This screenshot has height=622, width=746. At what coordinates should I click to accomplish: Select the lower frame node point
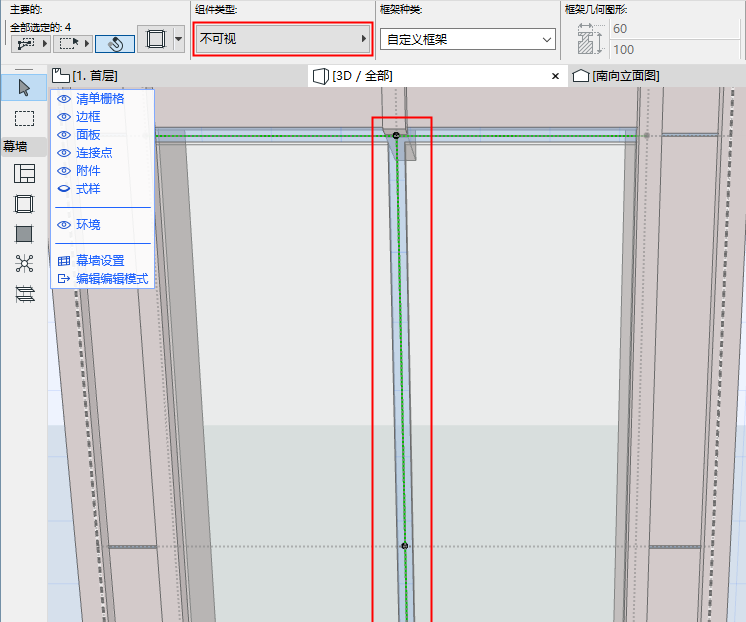click(x=404, y=546)
